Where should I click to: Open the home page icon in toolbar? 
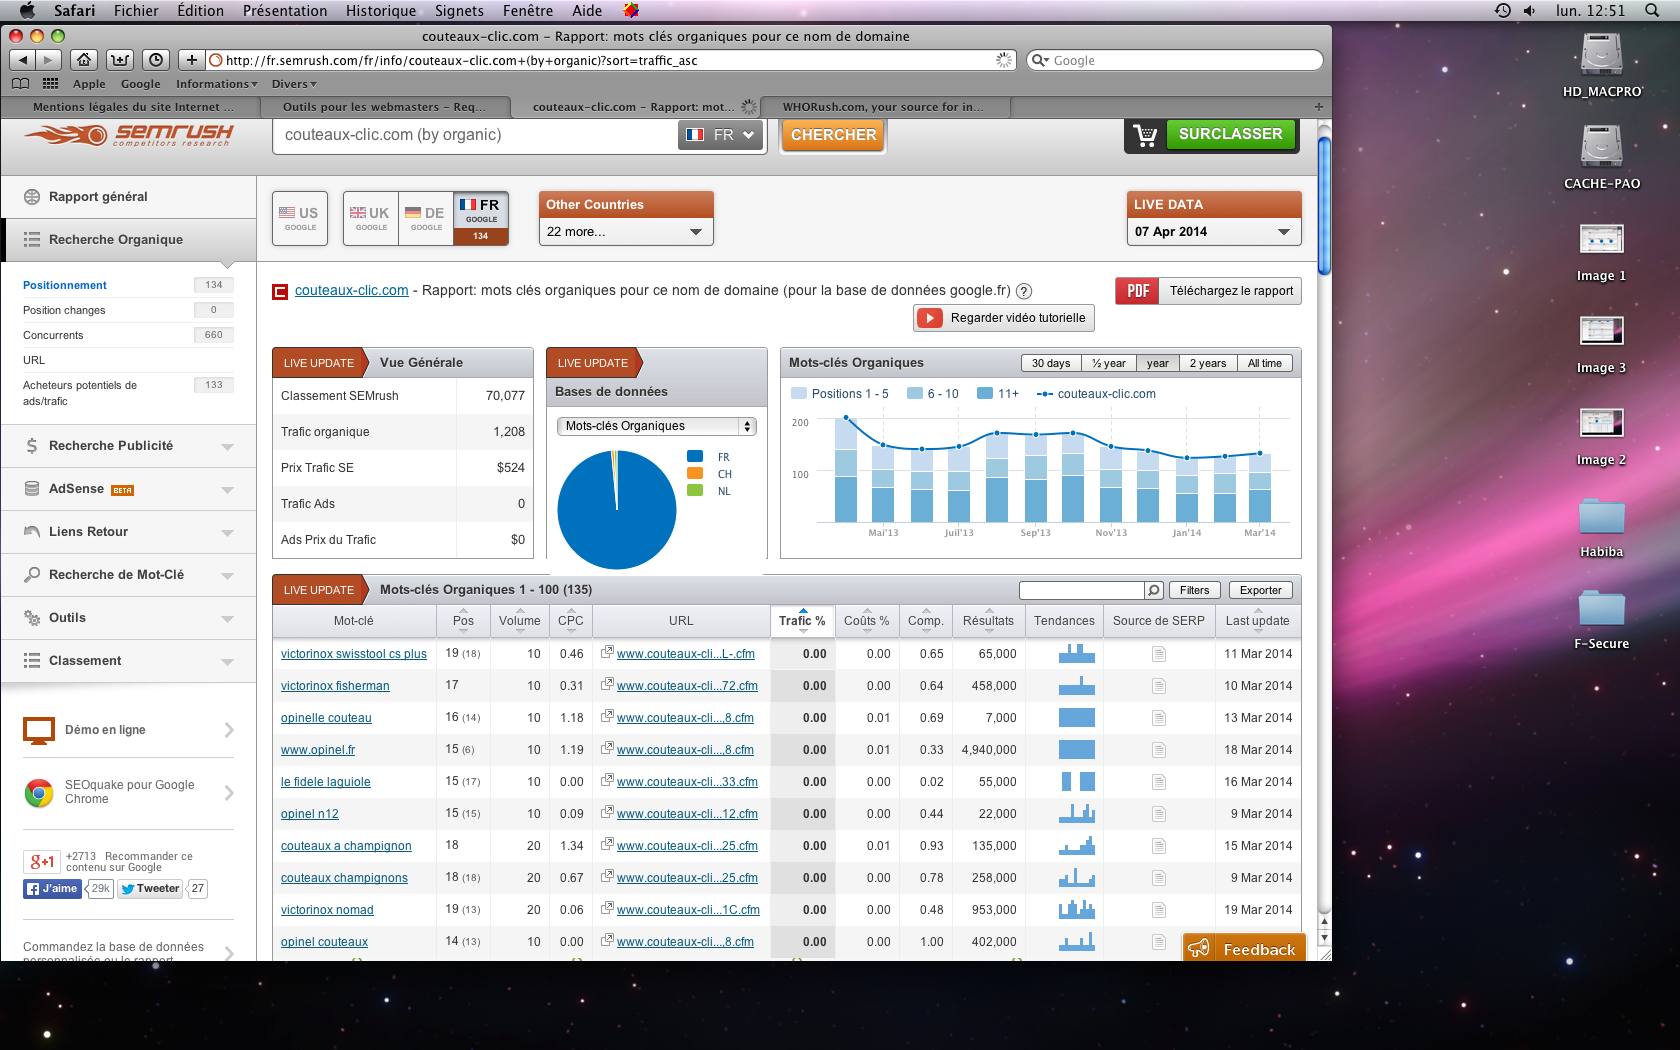pos(84,60)
